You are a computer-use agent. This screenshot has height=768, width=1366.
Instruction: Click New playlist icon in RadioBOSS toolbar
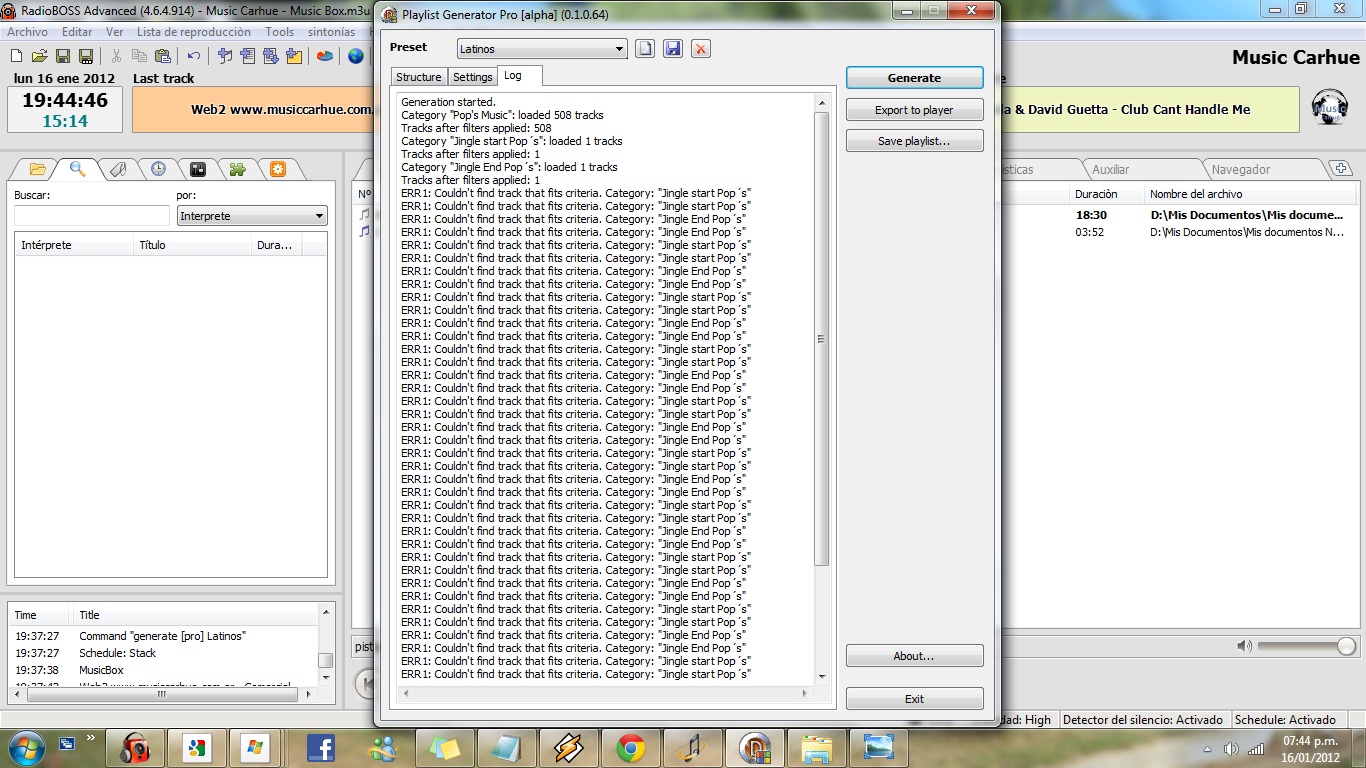pyautogui.click(x=17, y=56)
